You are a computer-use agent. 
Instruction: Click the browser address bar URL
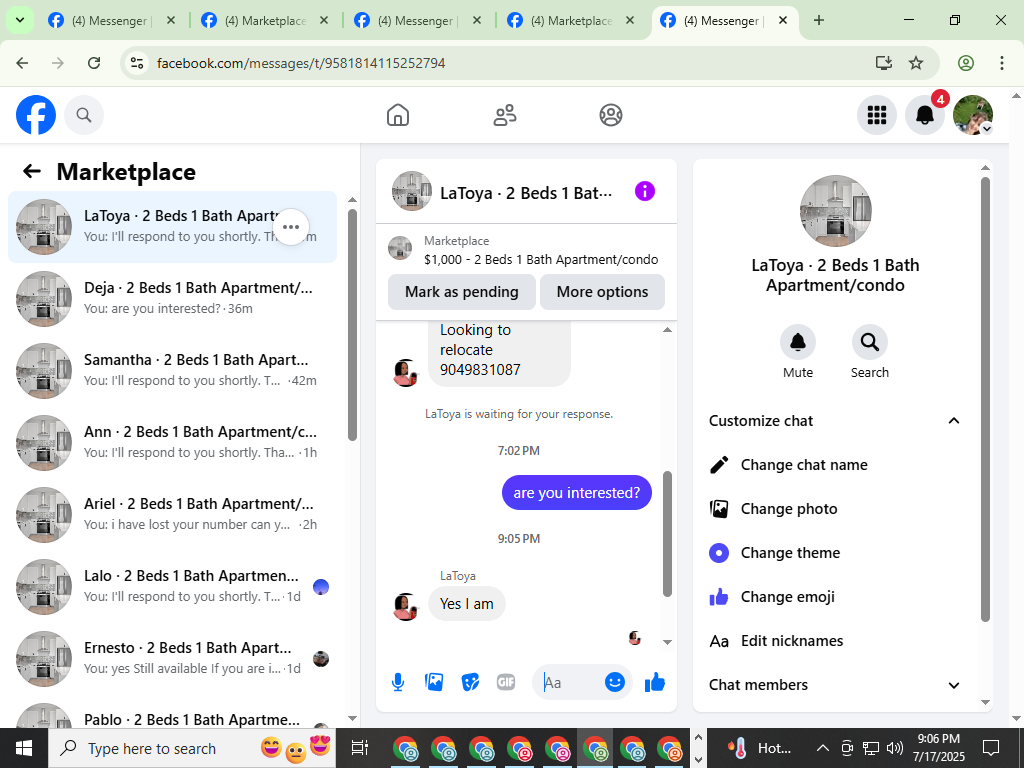[x=301, y=63]
